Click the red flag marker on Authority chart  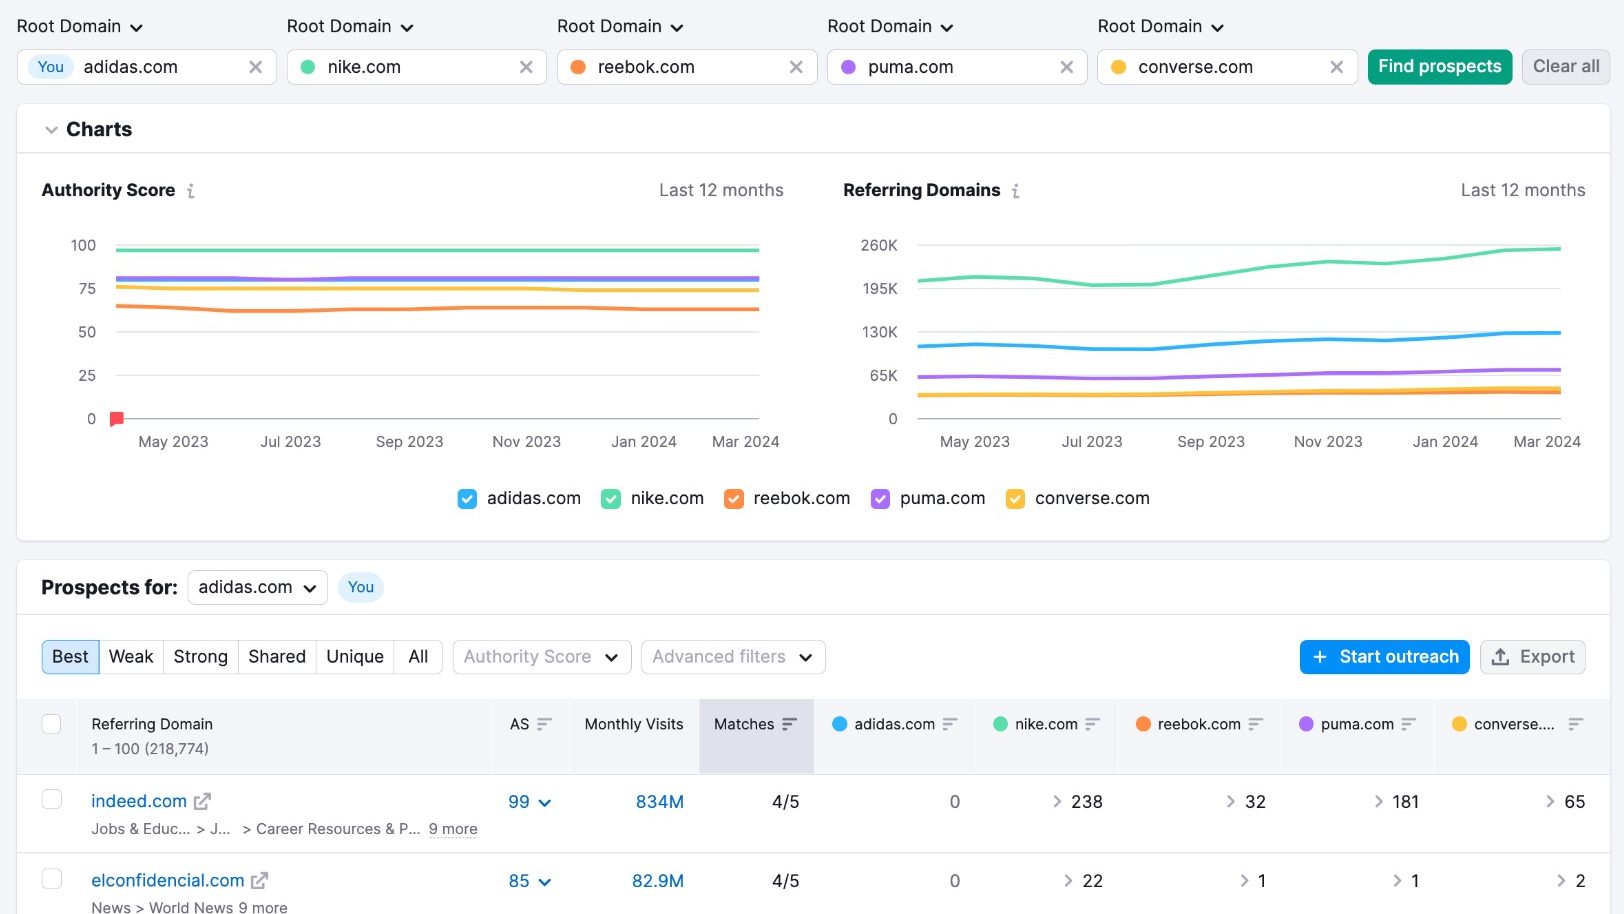(116, 419)
